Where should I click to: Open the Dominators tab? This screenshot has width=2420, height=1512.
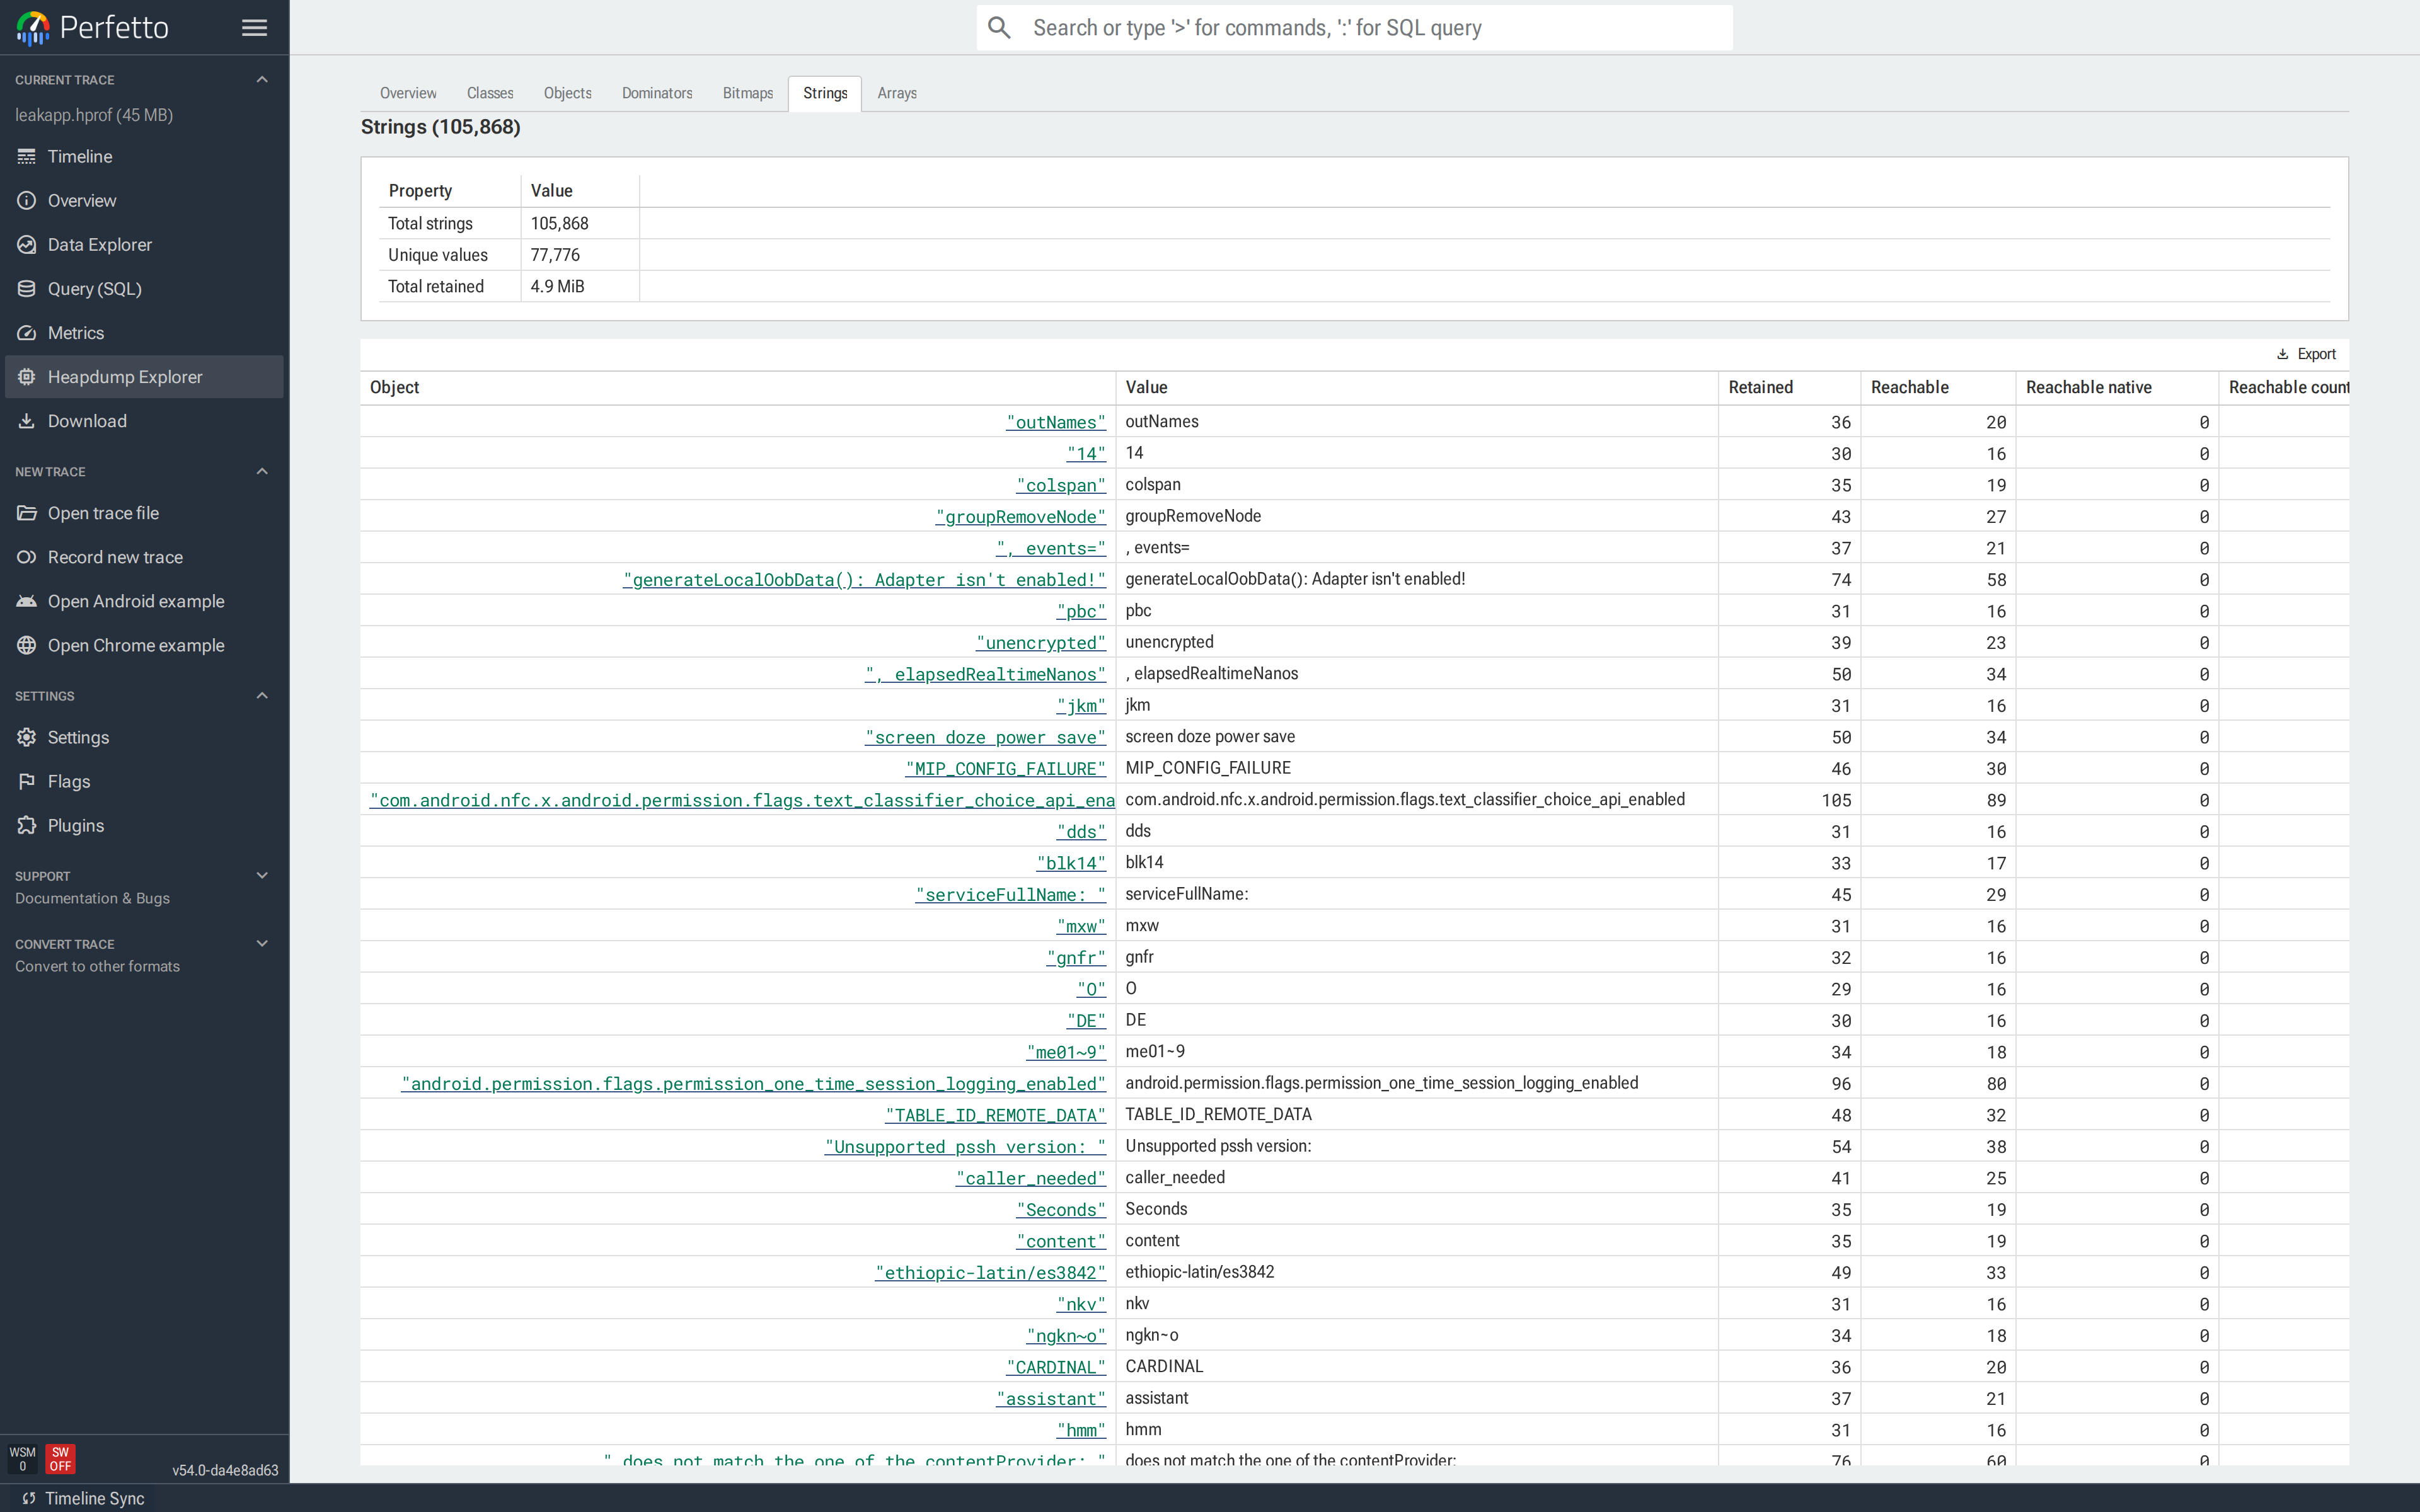[657, 93]
